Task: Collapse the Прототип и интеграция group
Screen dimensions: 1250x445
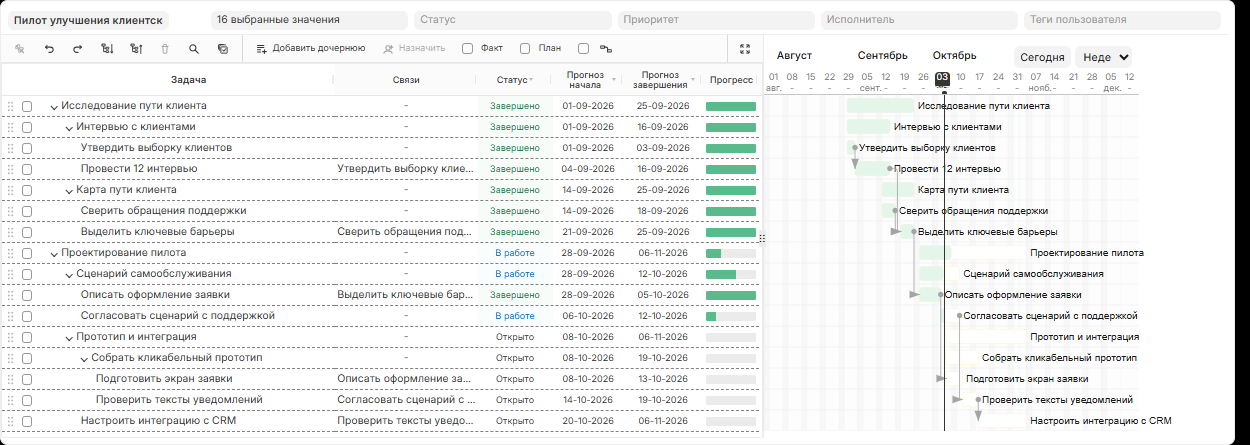Action: click(69, 337)
